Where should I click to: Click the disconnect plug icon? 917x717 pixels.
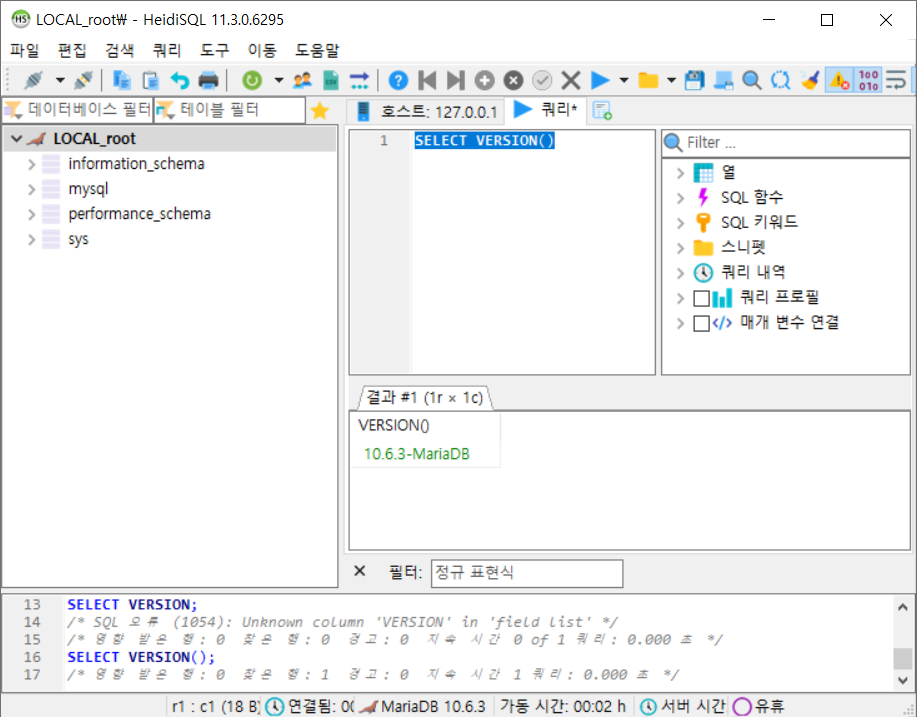[x=83, y=80]
